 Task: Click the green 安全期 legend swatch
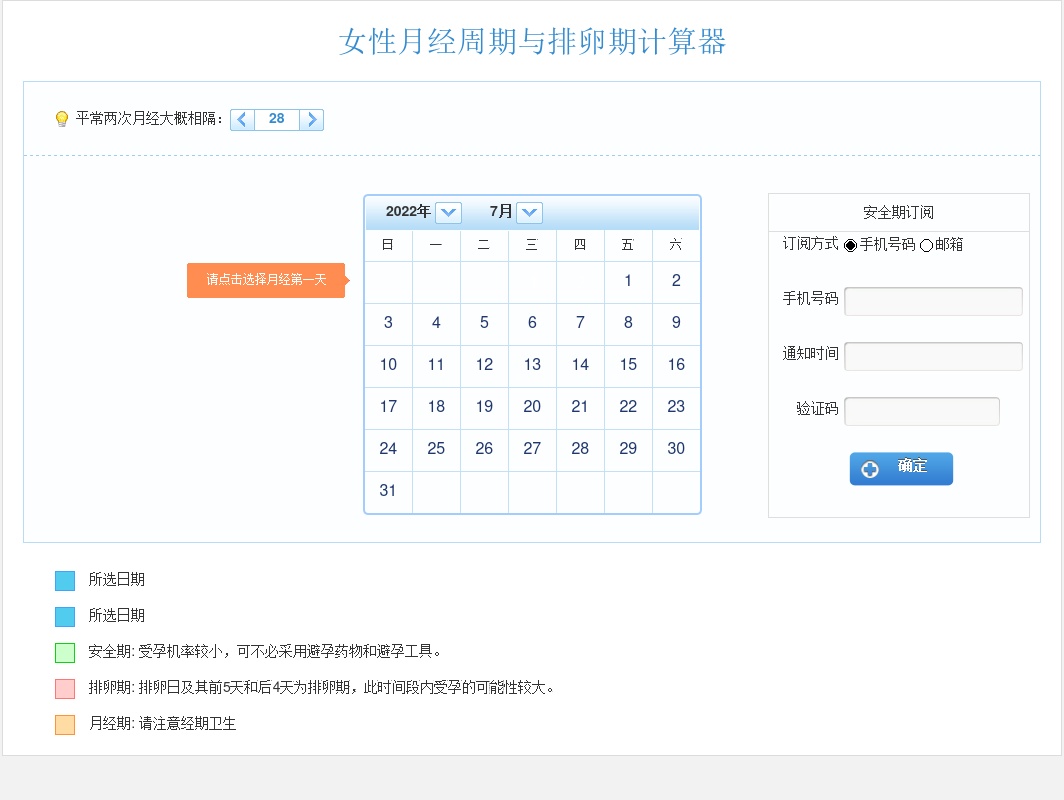point(65,653)
